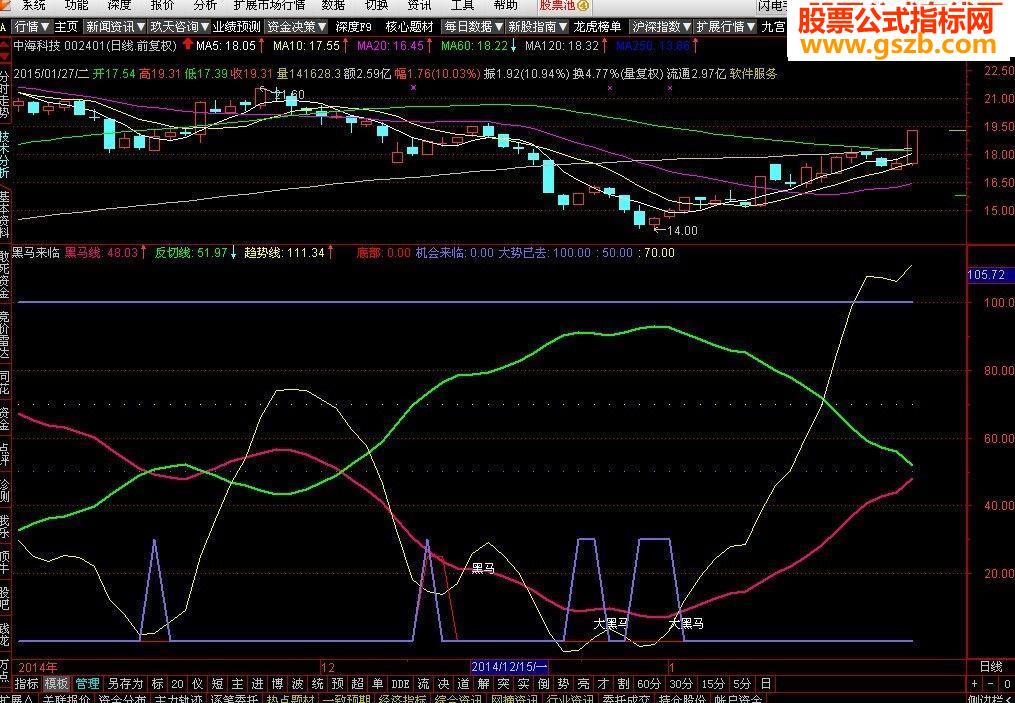Click the 波 indicator shortcut
1015x703 pixels.
[x=297, y=684]
